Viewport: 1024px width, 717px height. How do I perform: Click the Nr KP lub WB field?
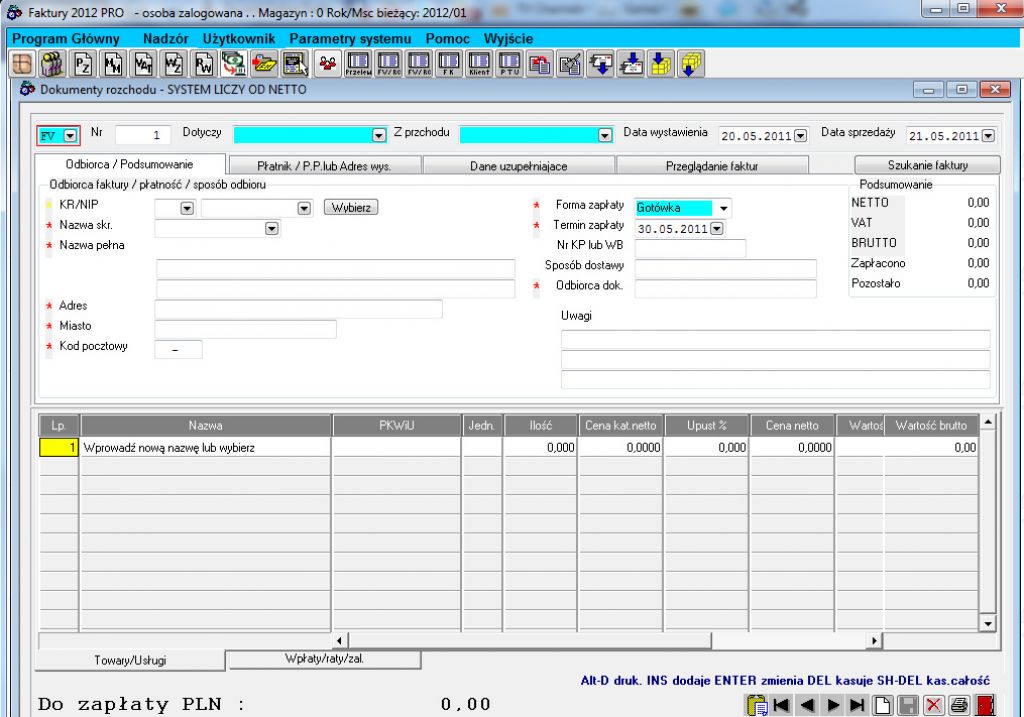[690, 248]
